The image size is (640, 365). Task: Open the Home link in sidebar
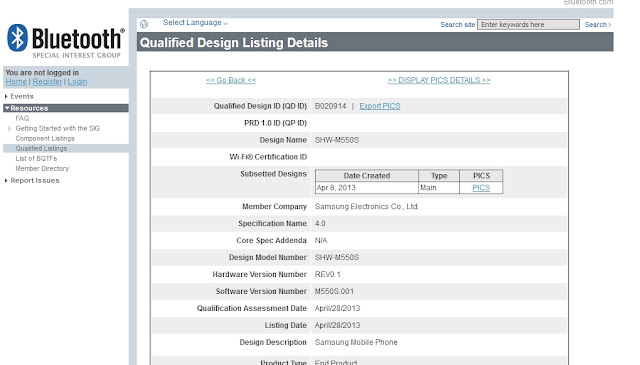[x=16, y=82]
